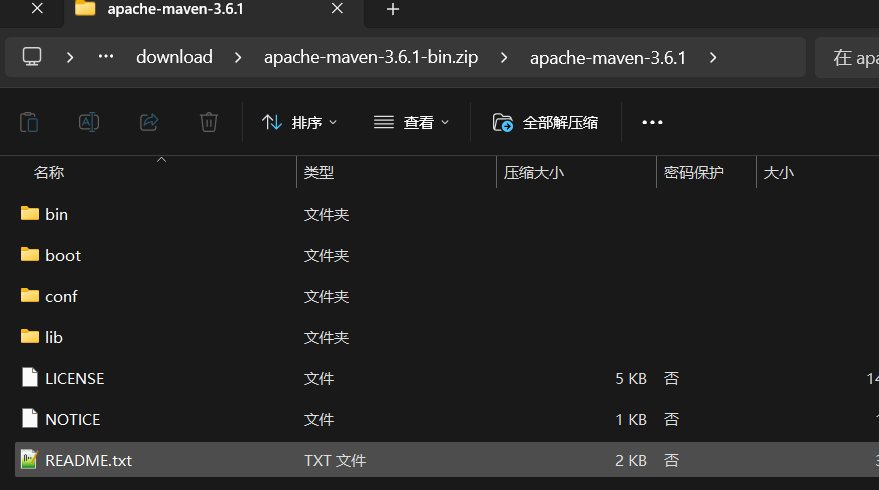Expand chevron after the This PC icon

[70, 57]
